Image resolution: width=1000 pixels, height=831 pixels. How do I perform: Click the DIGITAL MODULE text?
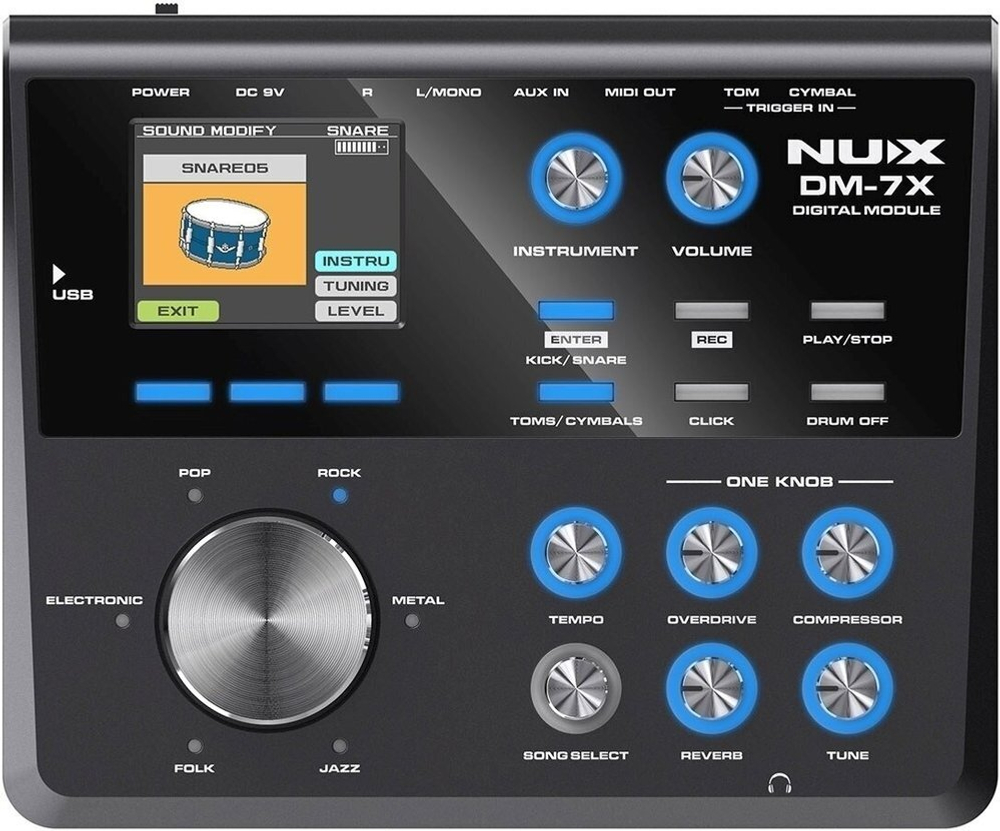point(866,210)
